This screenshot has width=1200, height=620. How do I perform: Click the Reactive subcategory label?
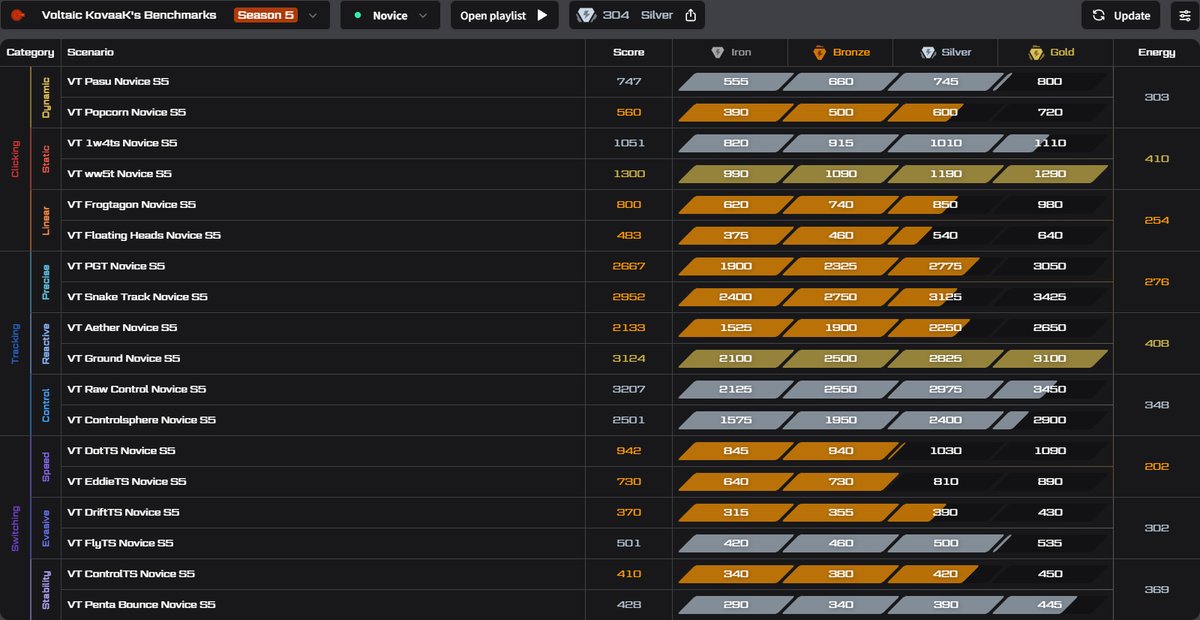pyautogui.click(x=46, y=343)
